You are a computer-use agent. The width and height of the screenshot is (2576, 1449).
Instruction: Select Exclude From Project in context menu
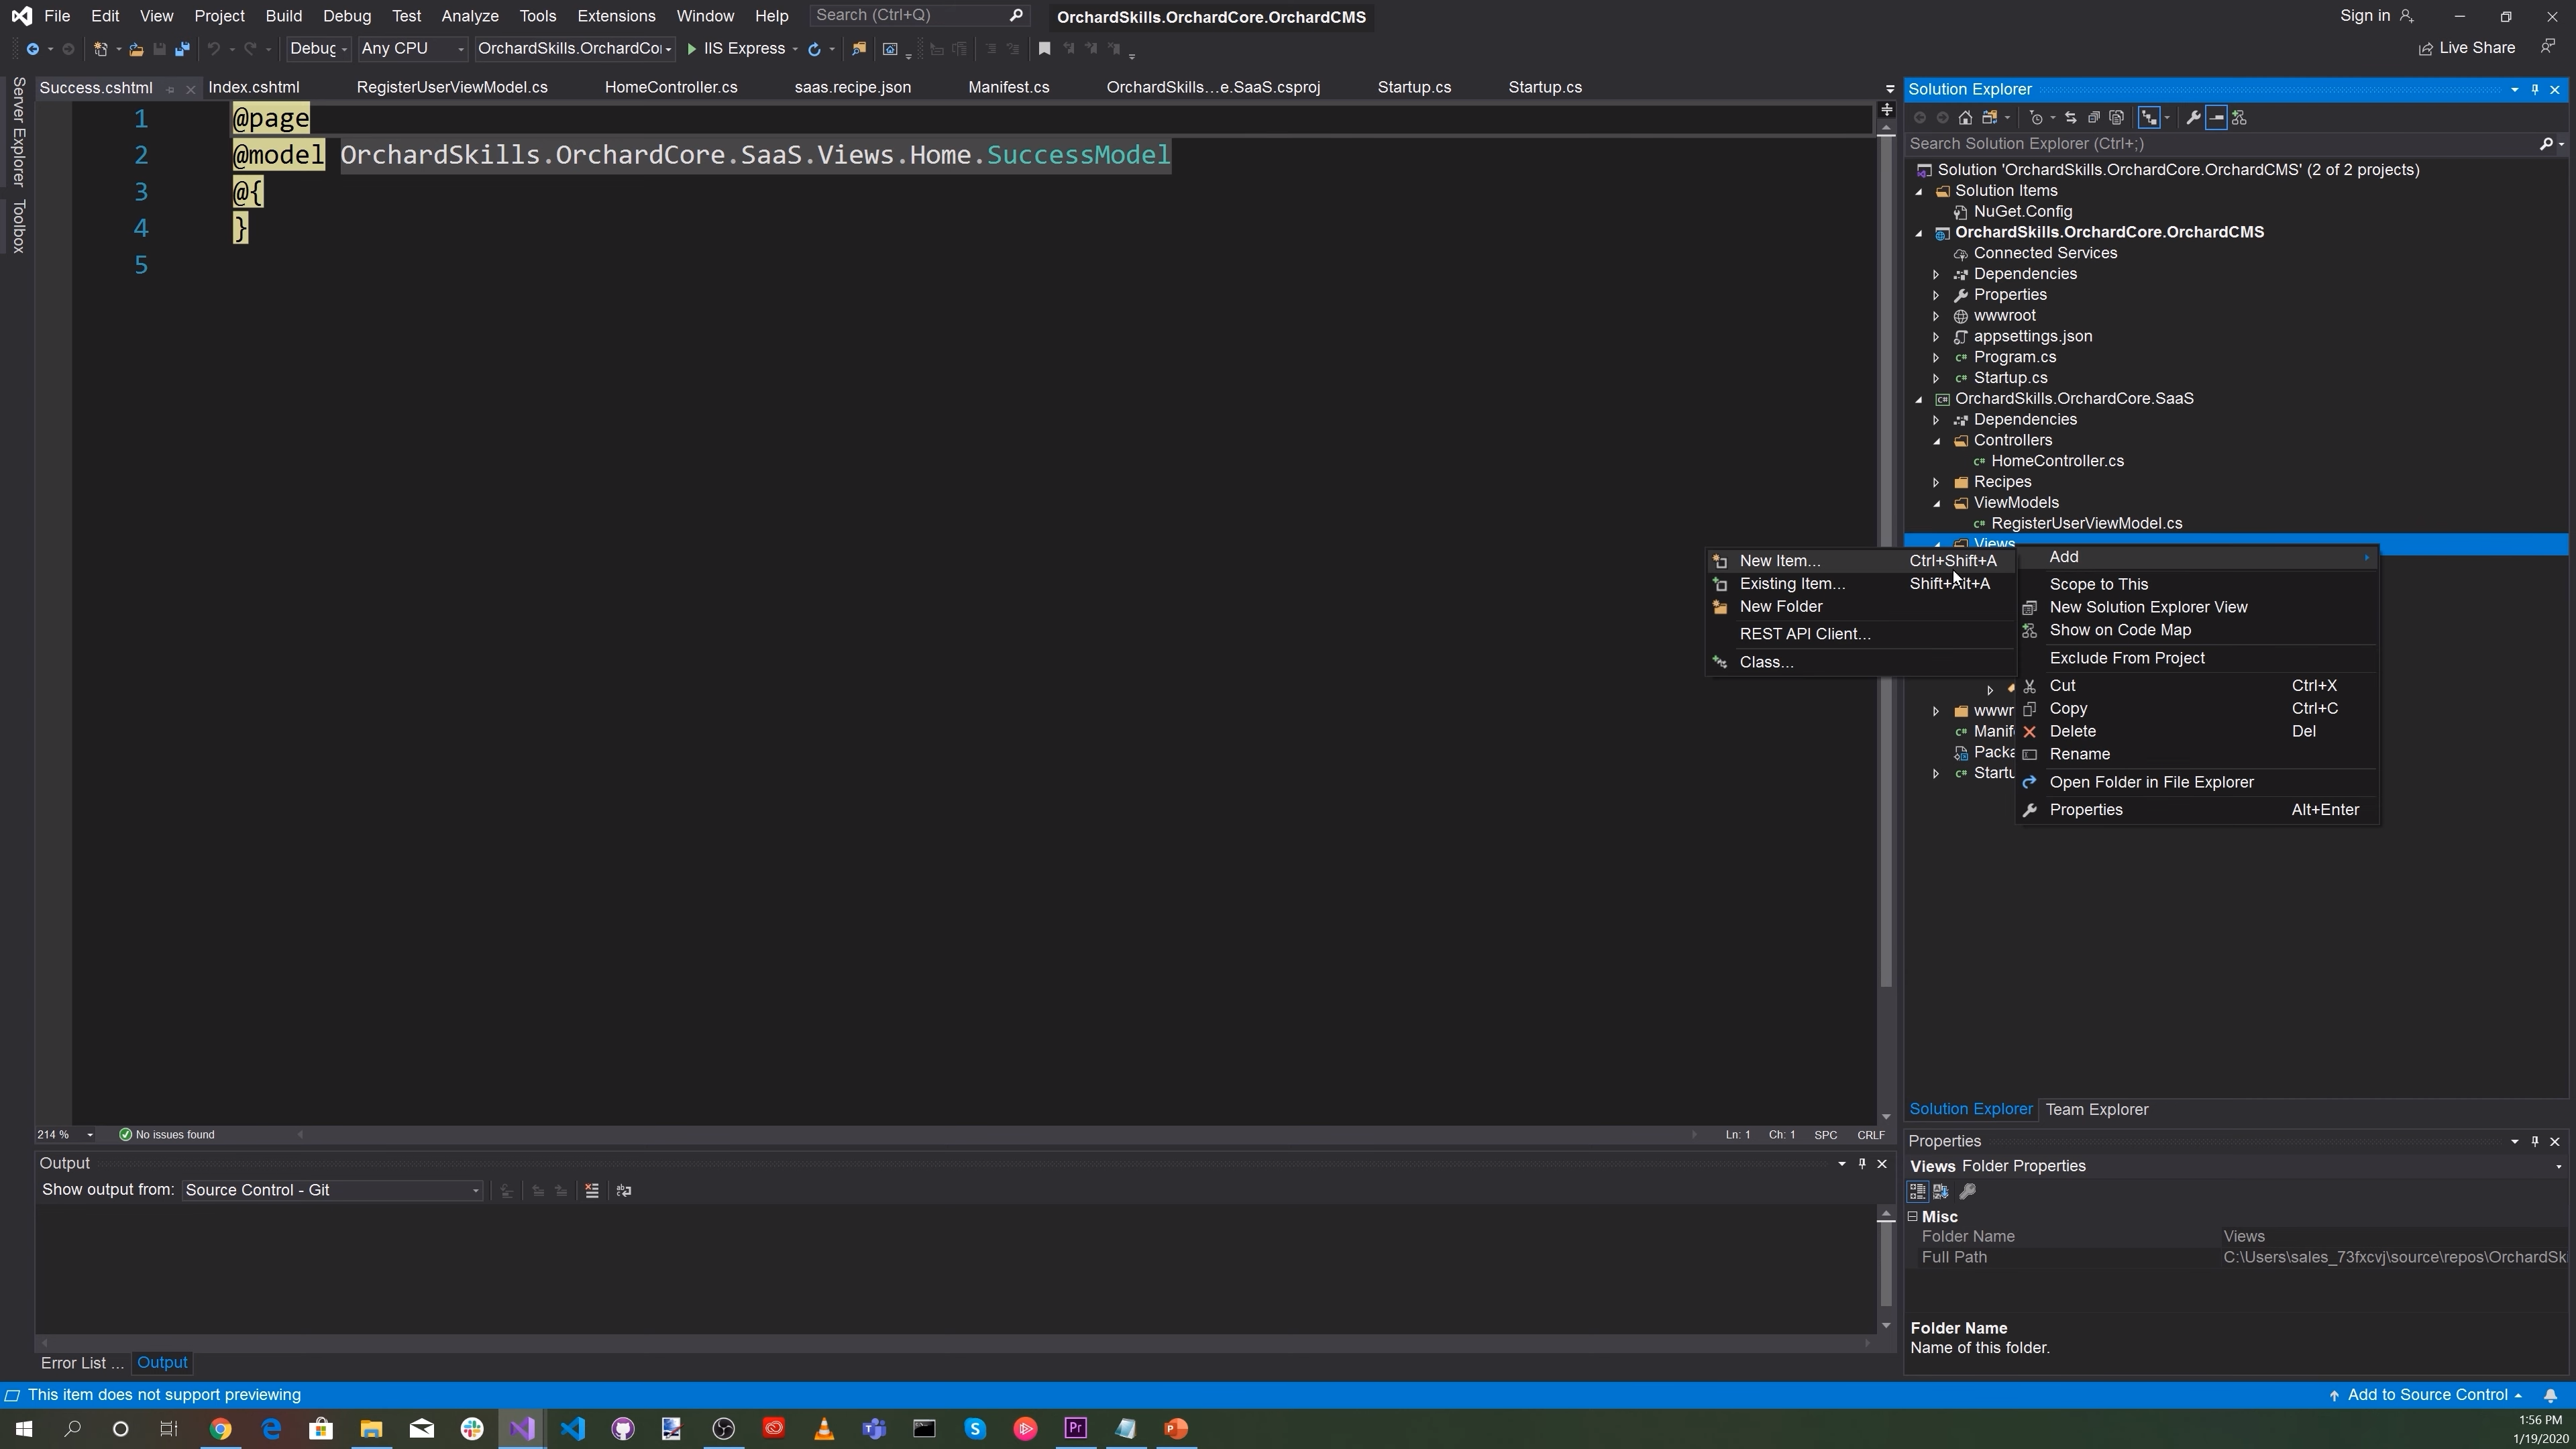tap(2198, 658)
